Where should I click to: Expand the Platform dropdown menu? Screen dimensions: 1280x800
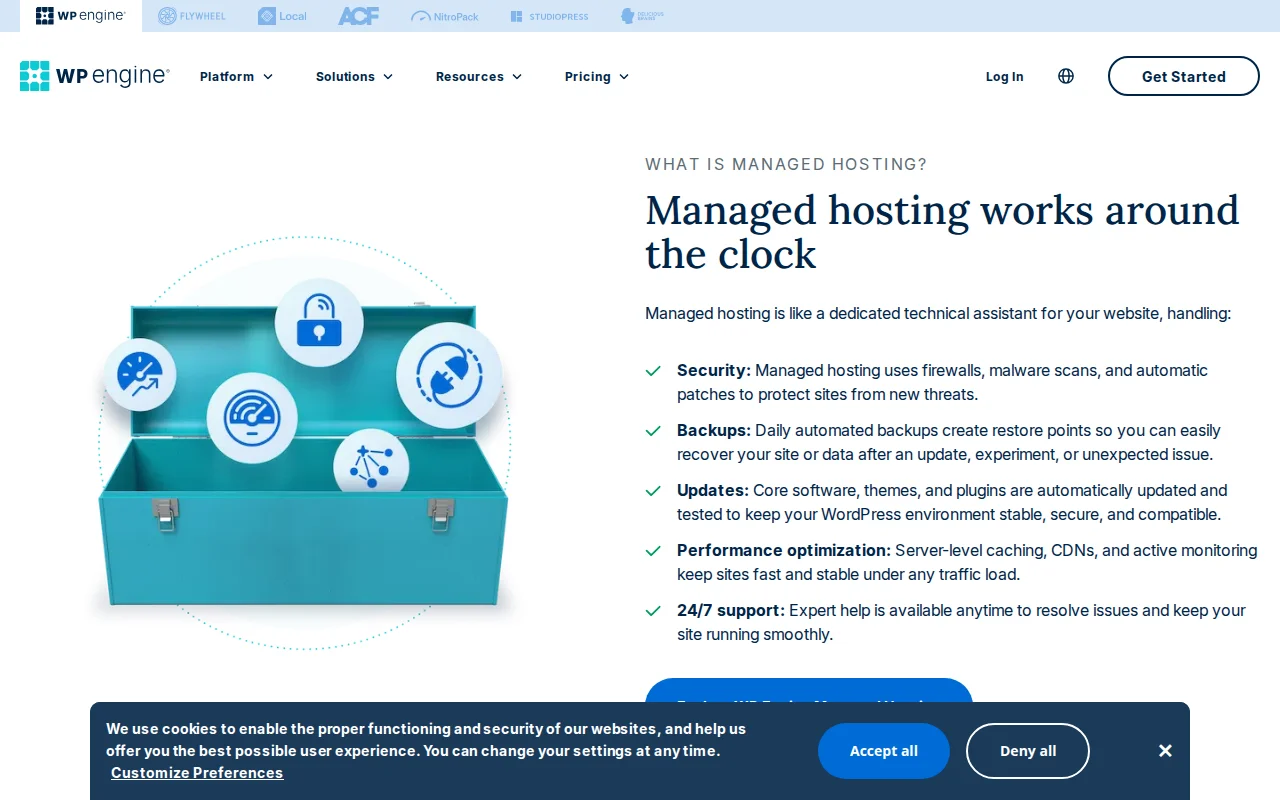tap(236, 76)
